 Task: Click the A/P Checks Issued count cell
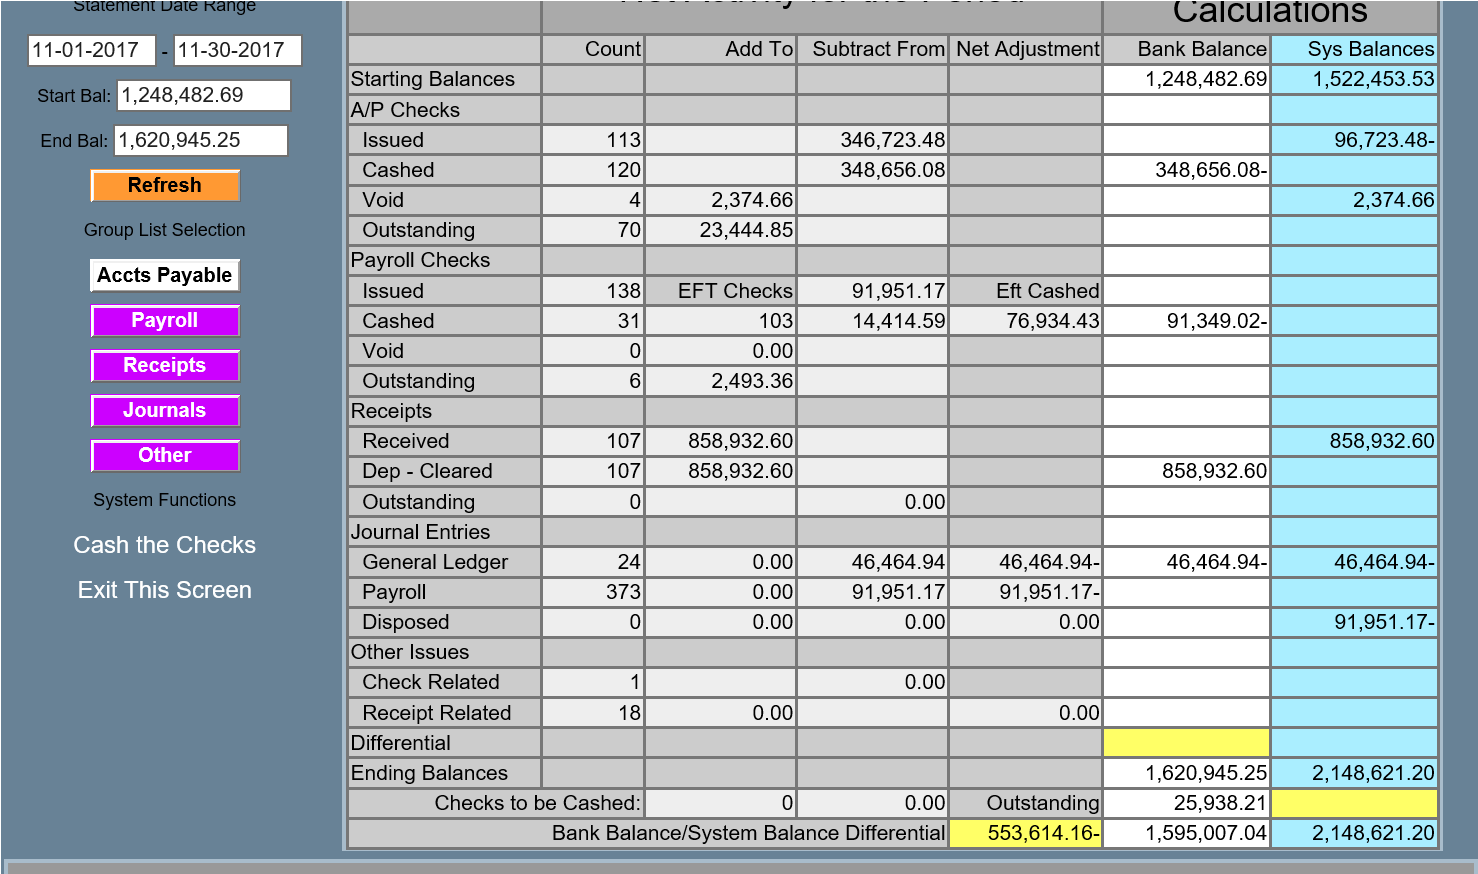[x=593, y=140]
